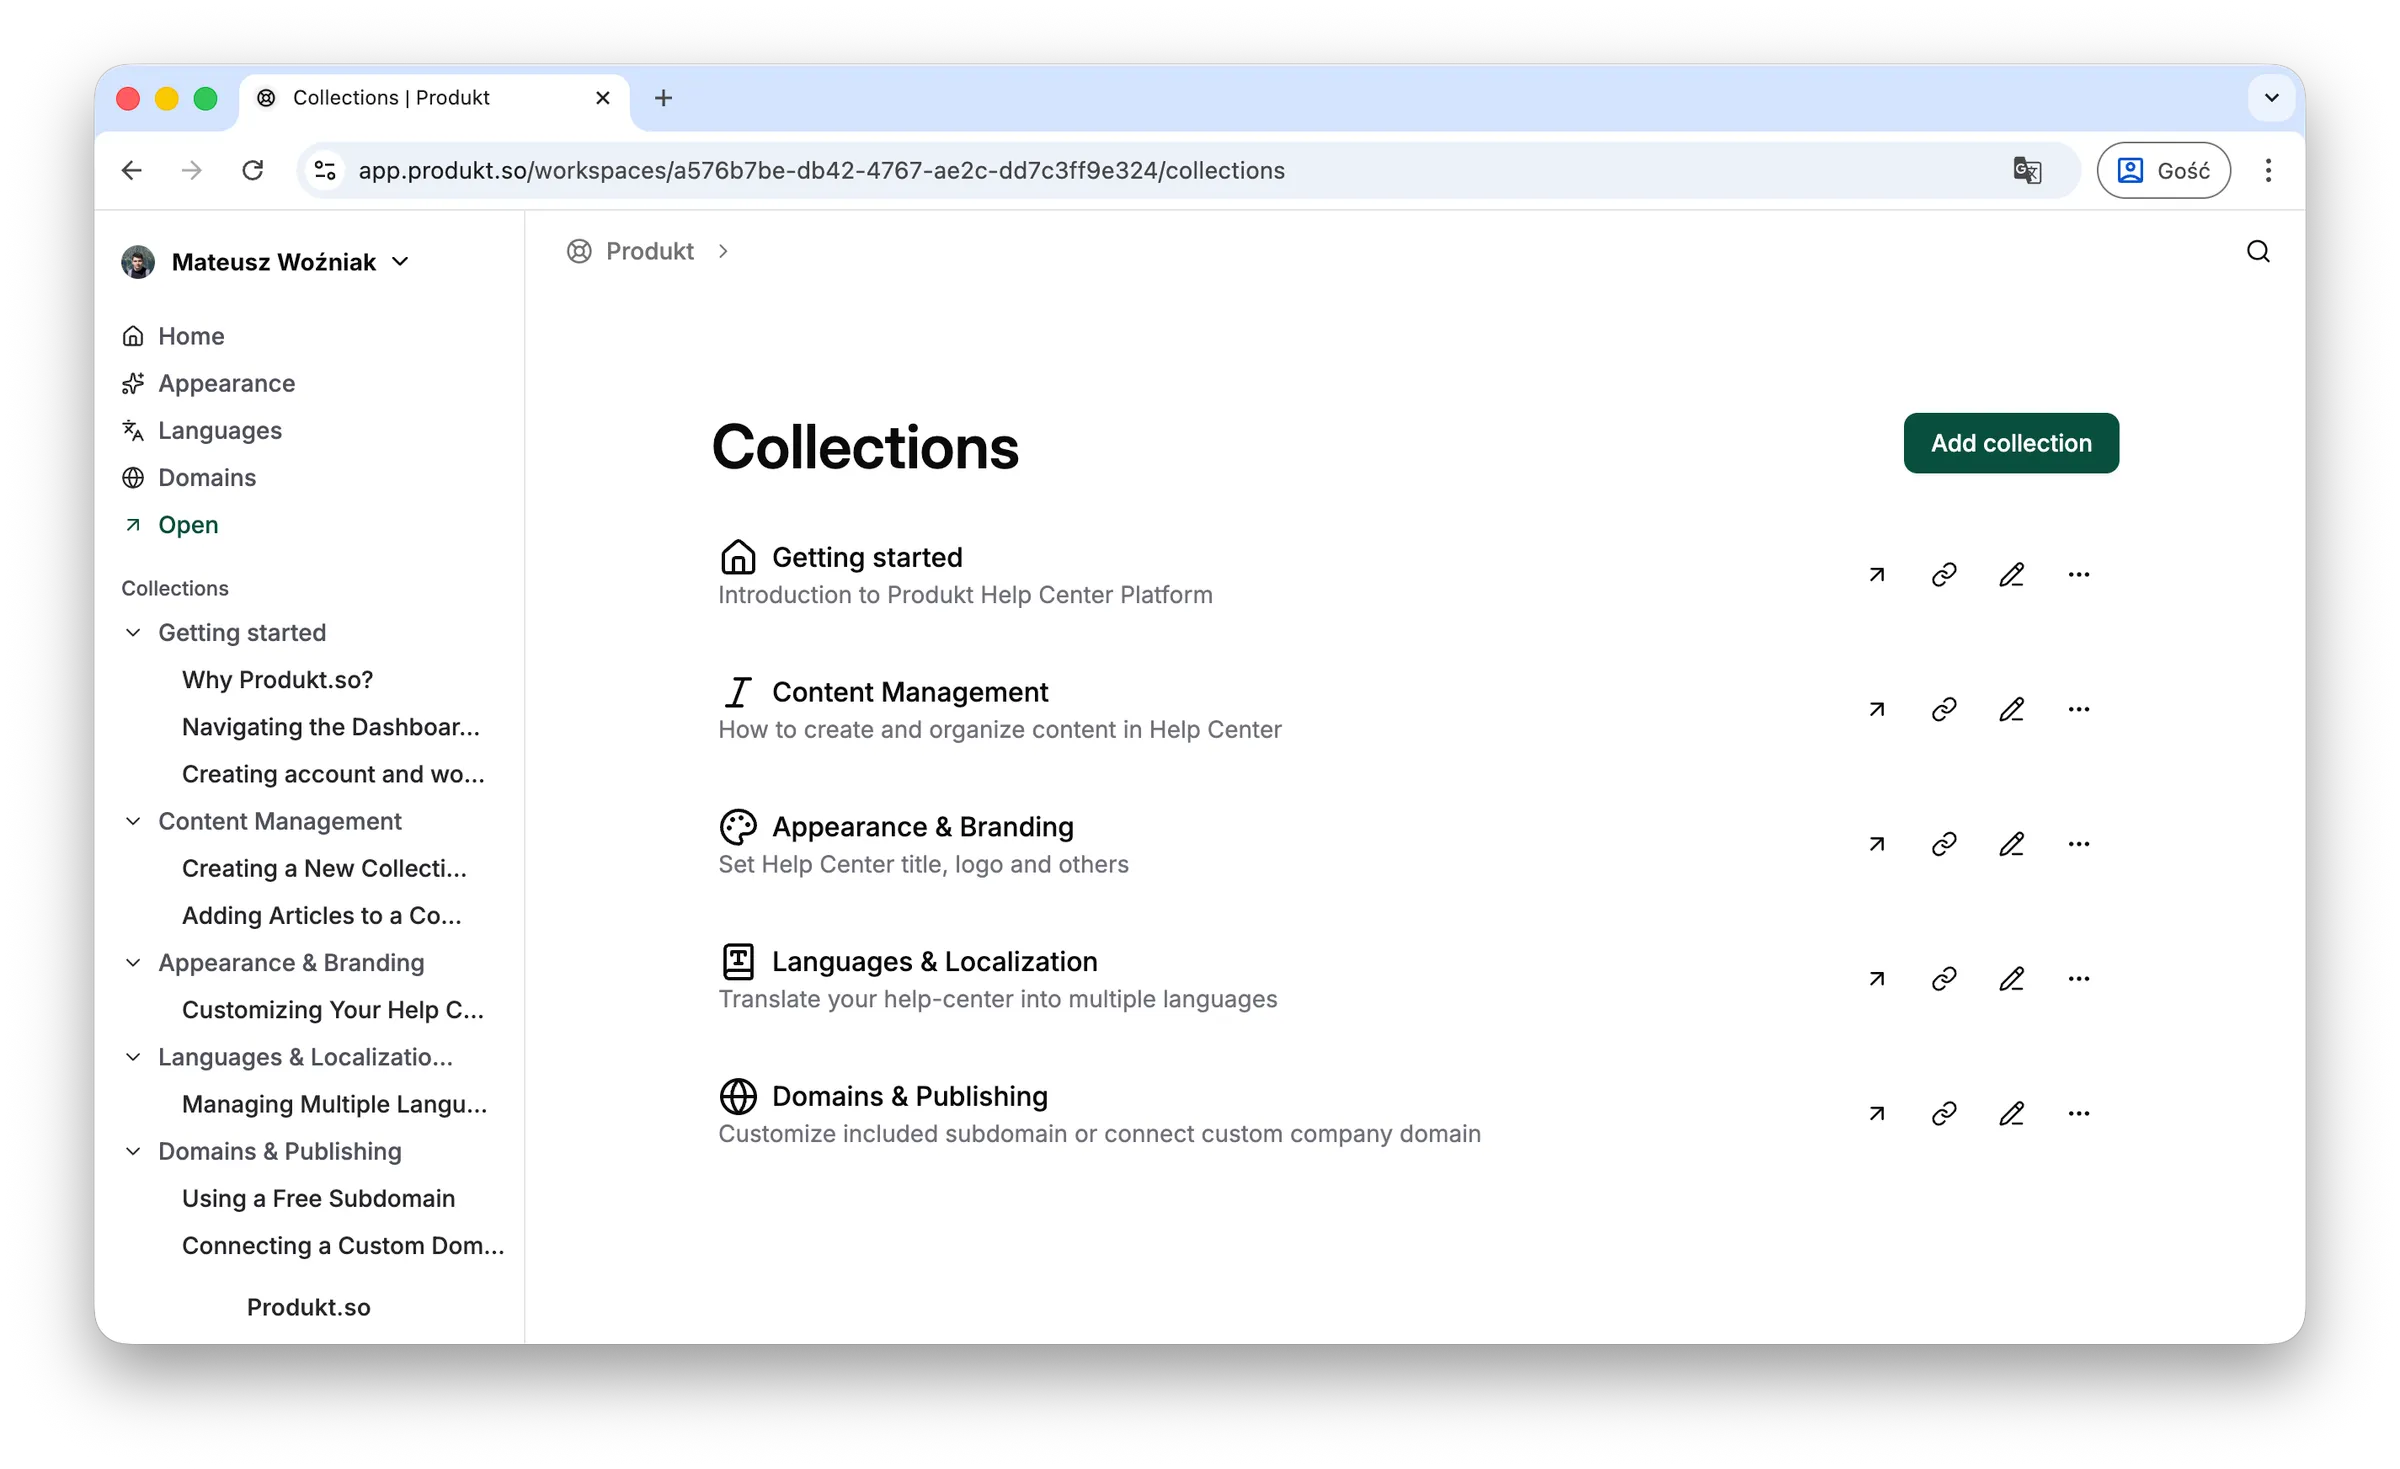
Task: Click the Home icon in the sidebar
Action: (134, 335)
